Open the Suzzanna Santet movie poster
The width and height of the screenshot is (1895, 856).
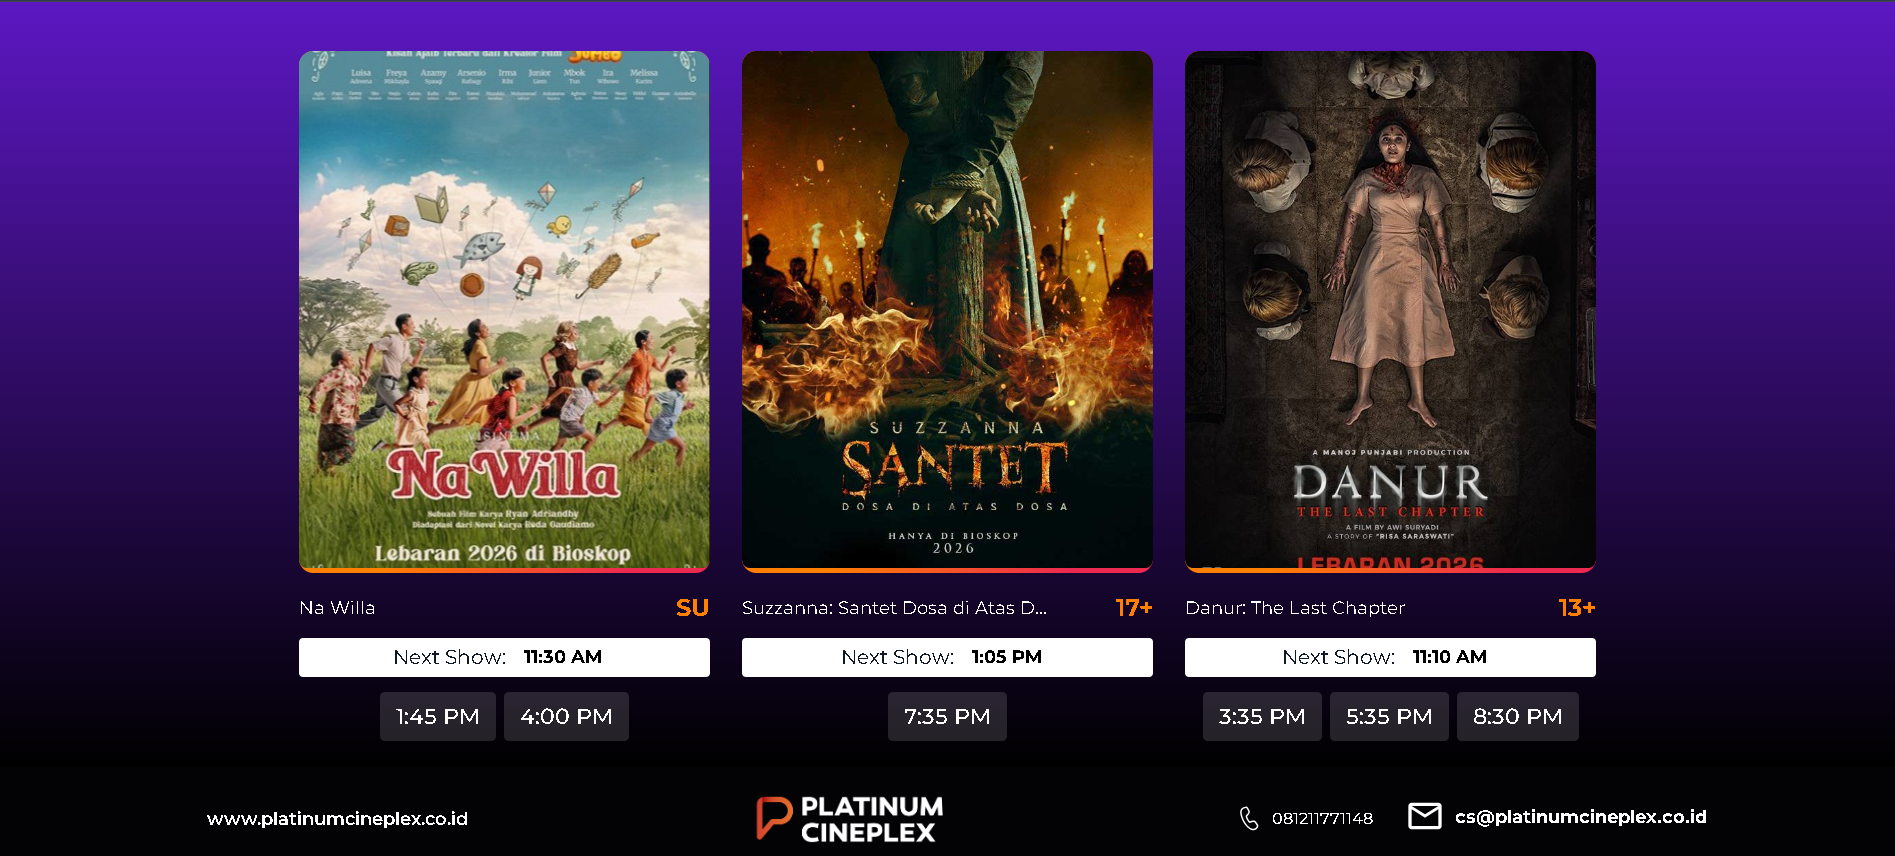click(947, 312)
